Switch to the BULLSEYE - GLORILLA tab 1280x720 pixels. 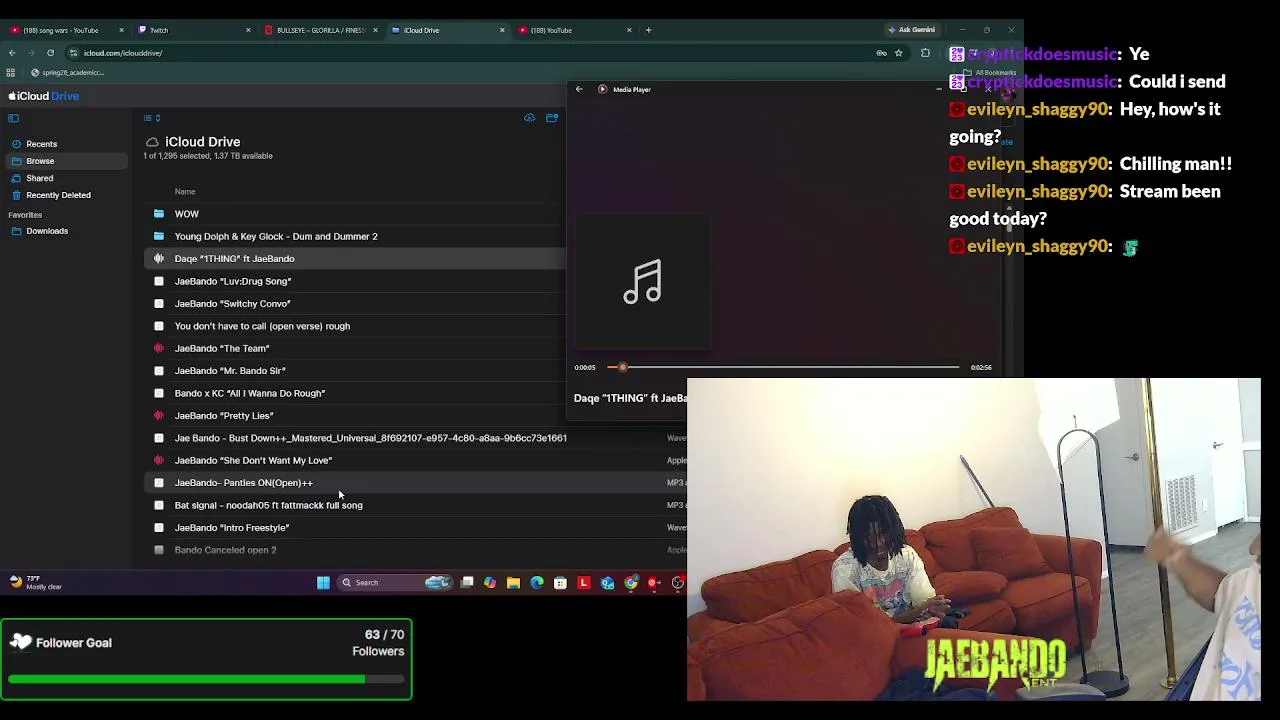pyautogui.click(x=321, y=30)
